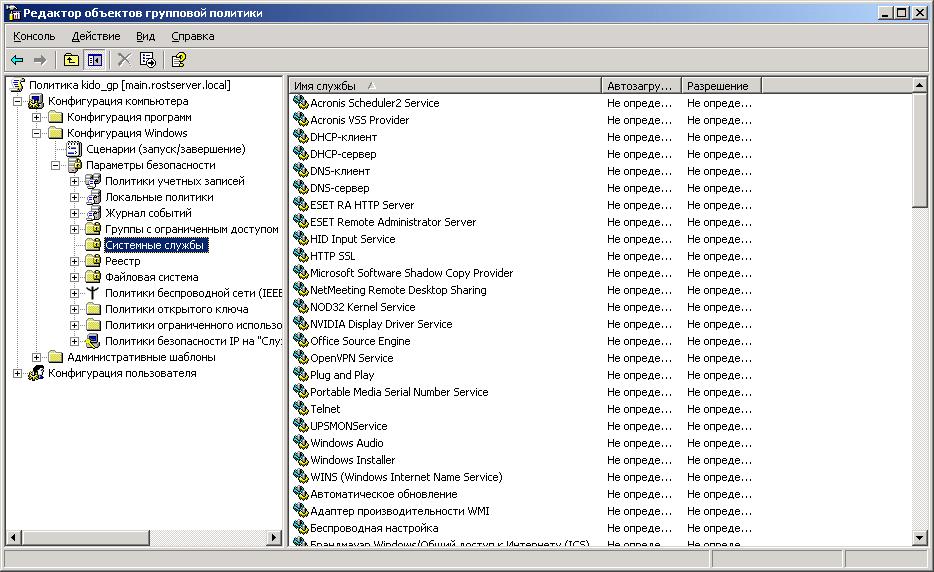Click the Автозагрузка column header
934x572 pixels.
click(x=641, y=86)
